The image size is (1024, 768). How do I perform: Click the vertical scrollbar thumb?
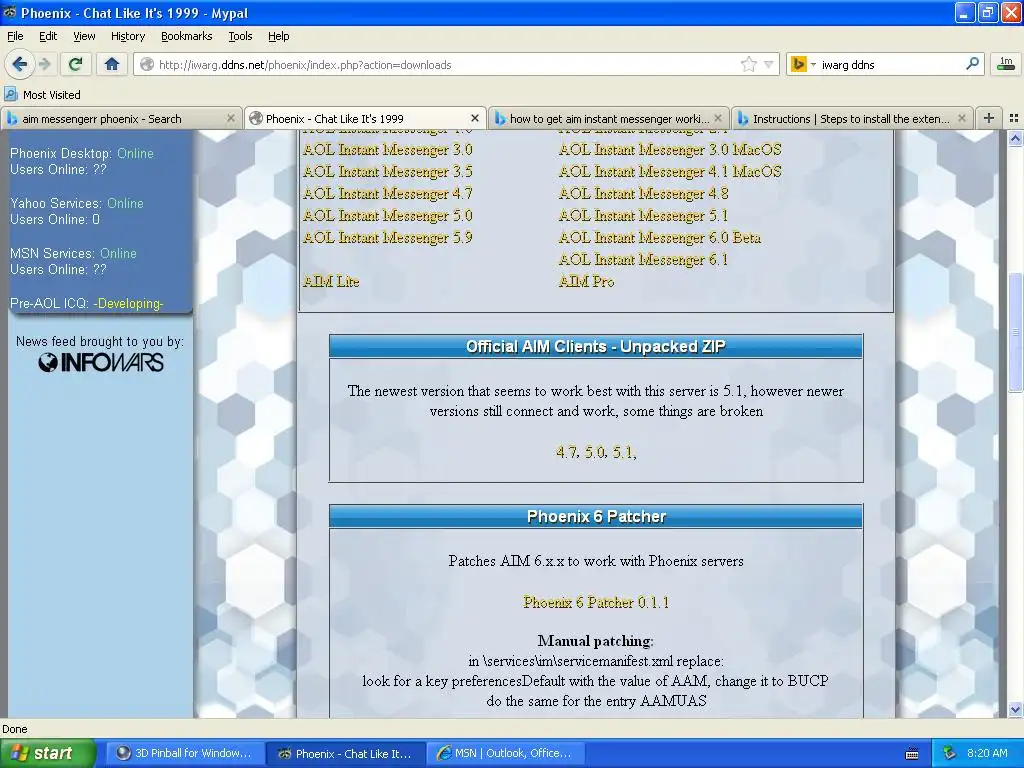tap(1015, 333)
